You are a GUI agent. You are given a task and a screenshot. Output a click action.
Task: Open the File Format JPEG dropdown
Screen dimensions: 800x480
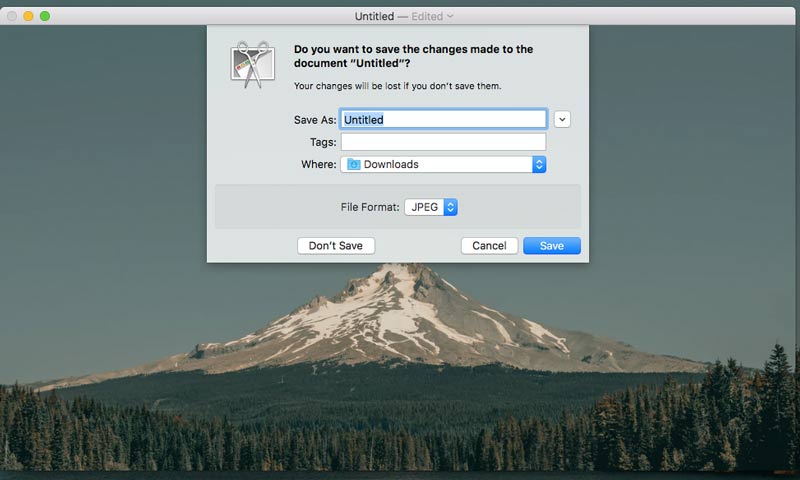431,207
